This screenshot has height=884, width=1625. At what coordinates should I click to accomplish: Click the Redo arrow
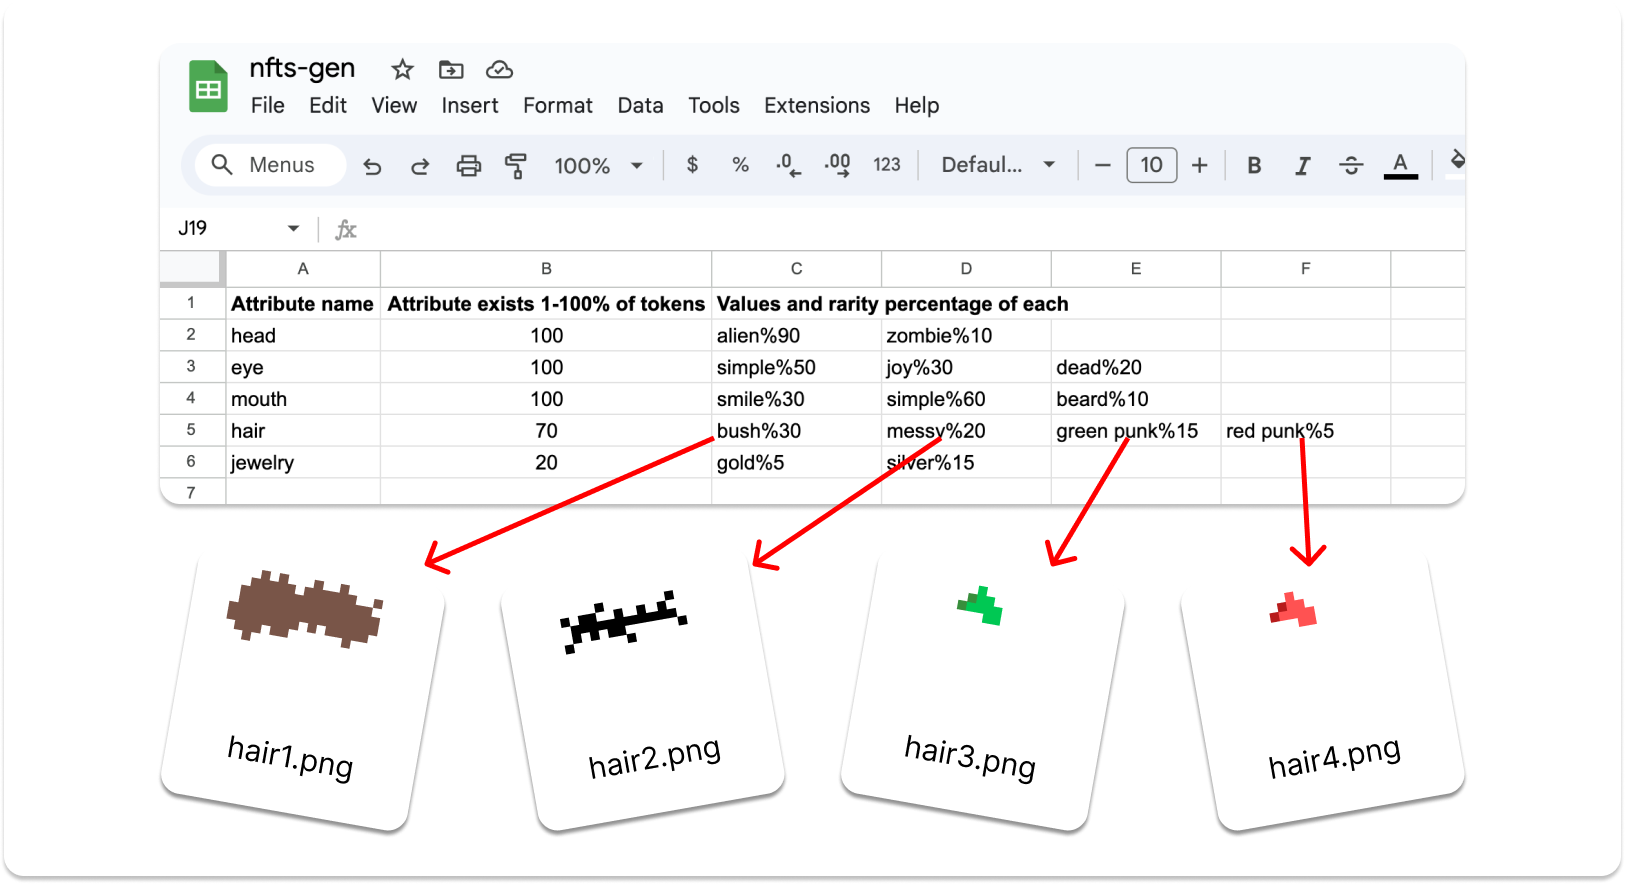[x=420, y=166]
